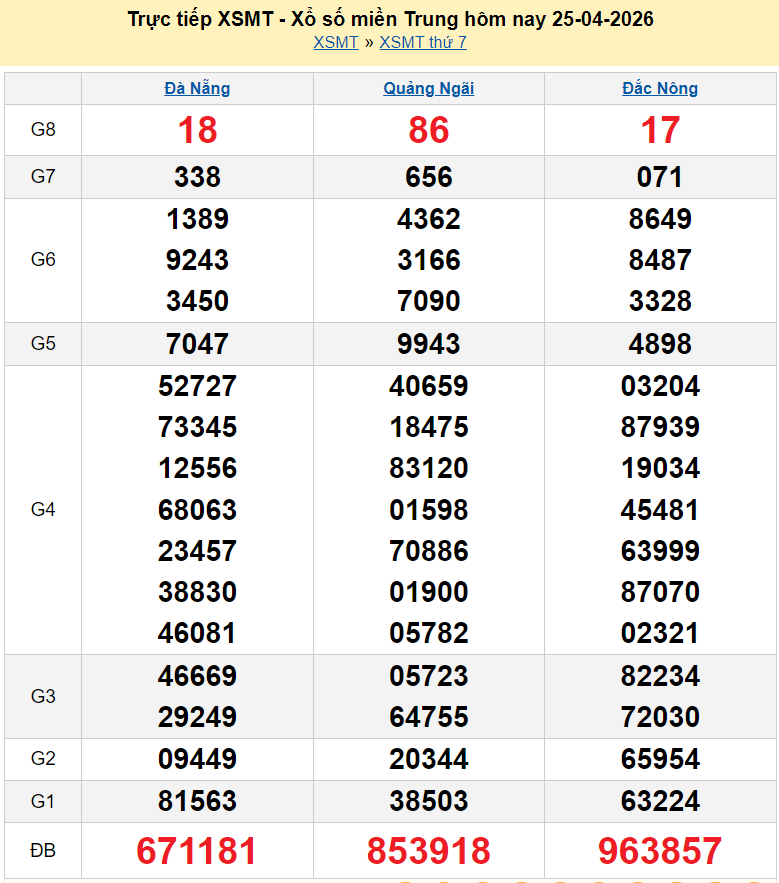
Task: Open the XSMT thứ 7 link
Action: [x=423, y=42]
